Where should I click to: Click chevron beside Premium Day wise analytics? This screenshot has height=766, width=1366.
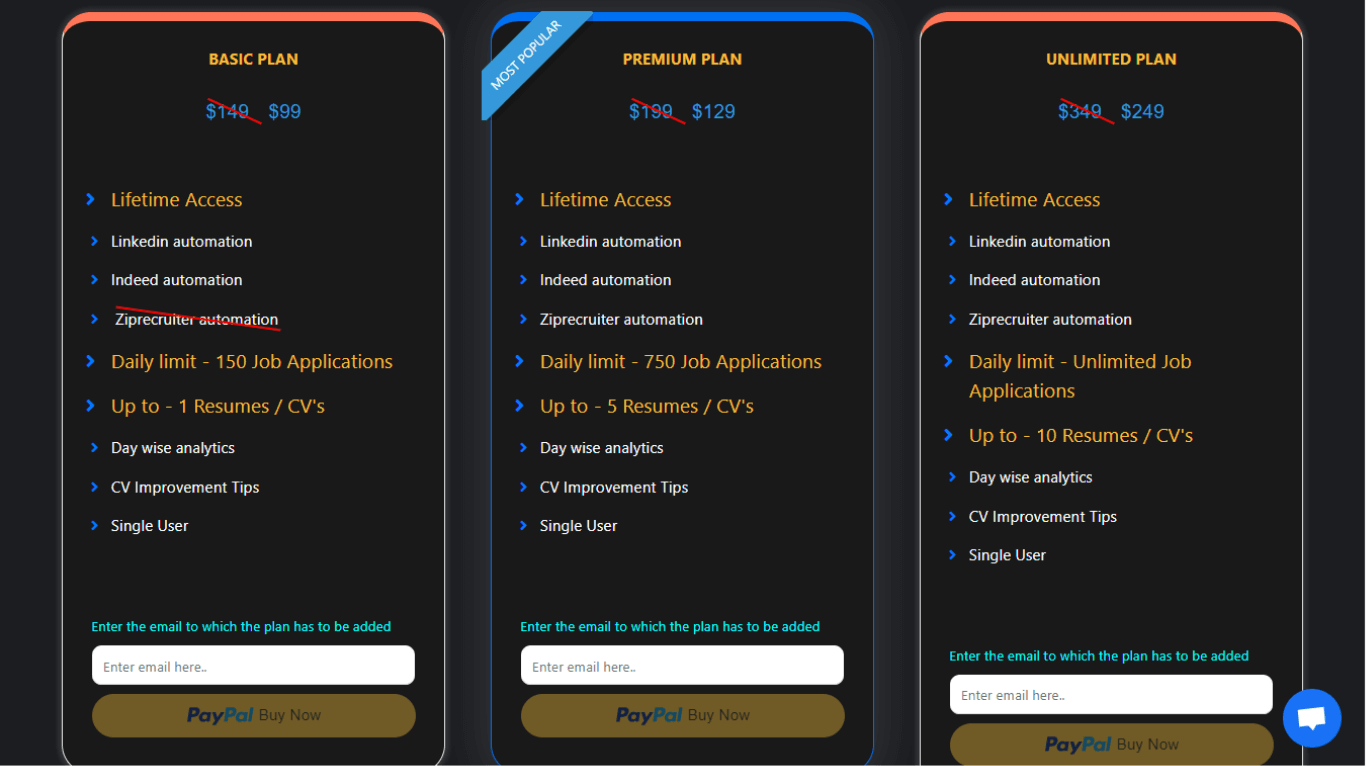coord(523,448)
